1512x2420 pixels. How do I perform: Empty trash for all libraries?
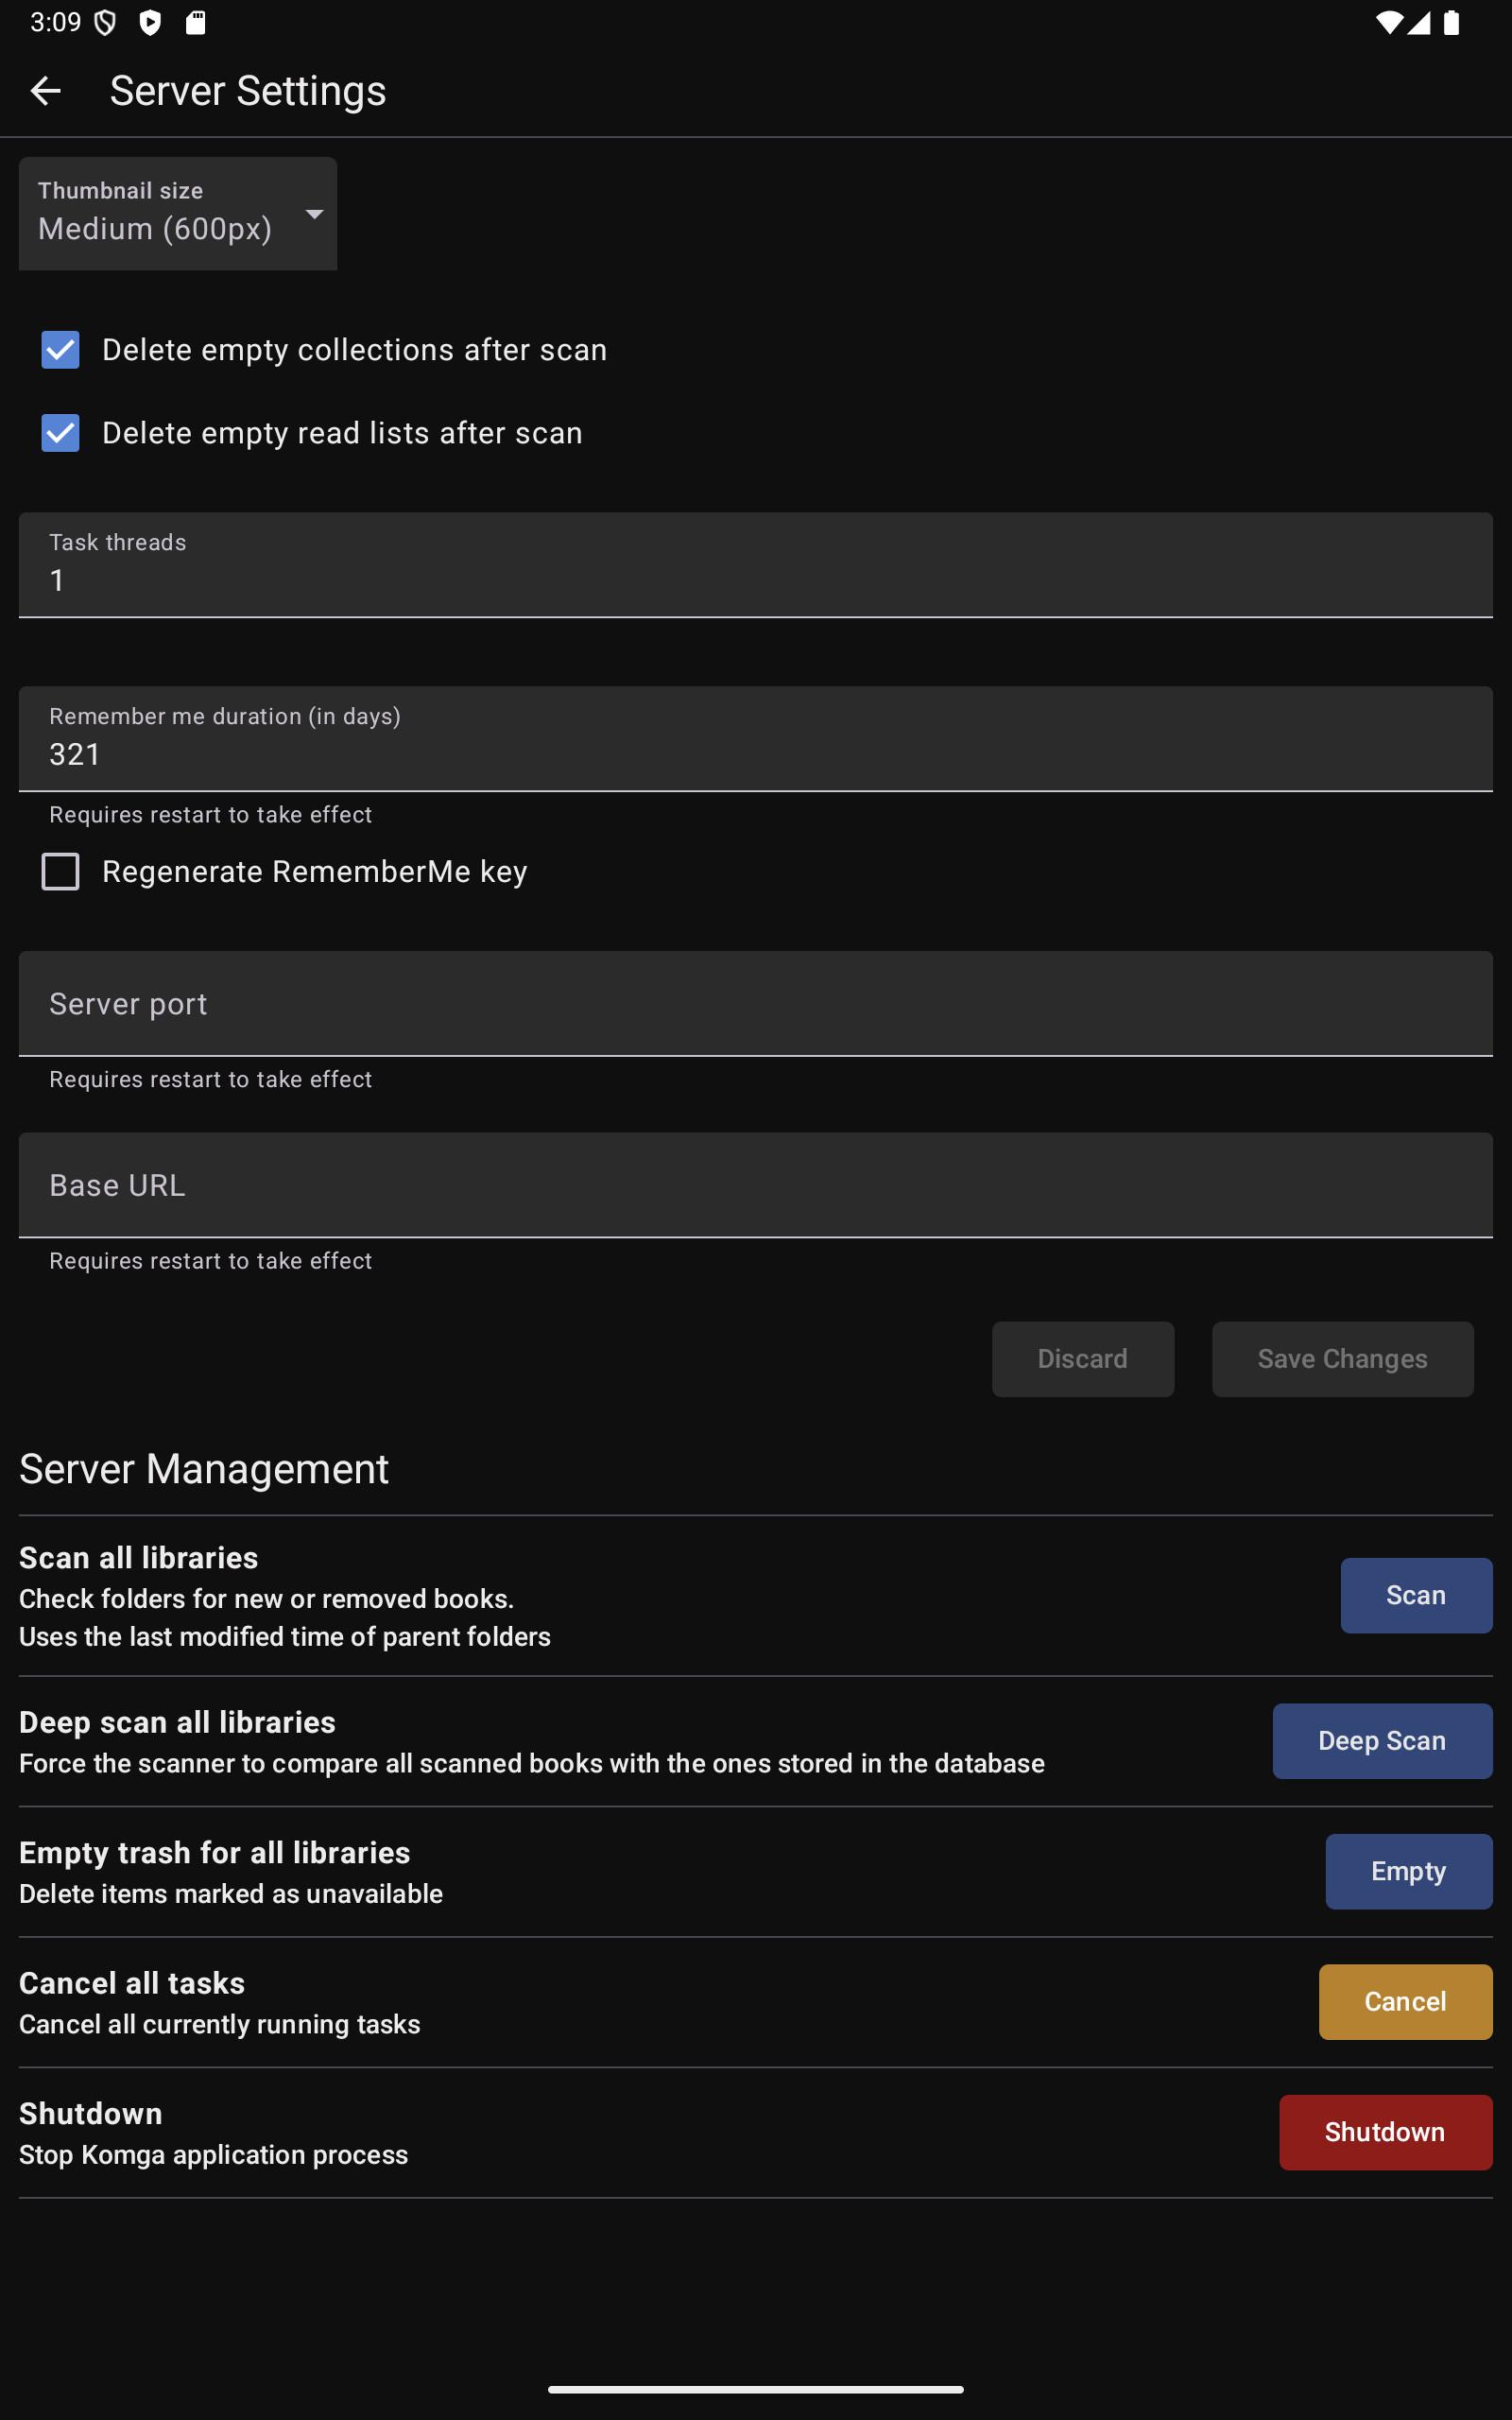pyautogui.click(x=1410, y=1871)
